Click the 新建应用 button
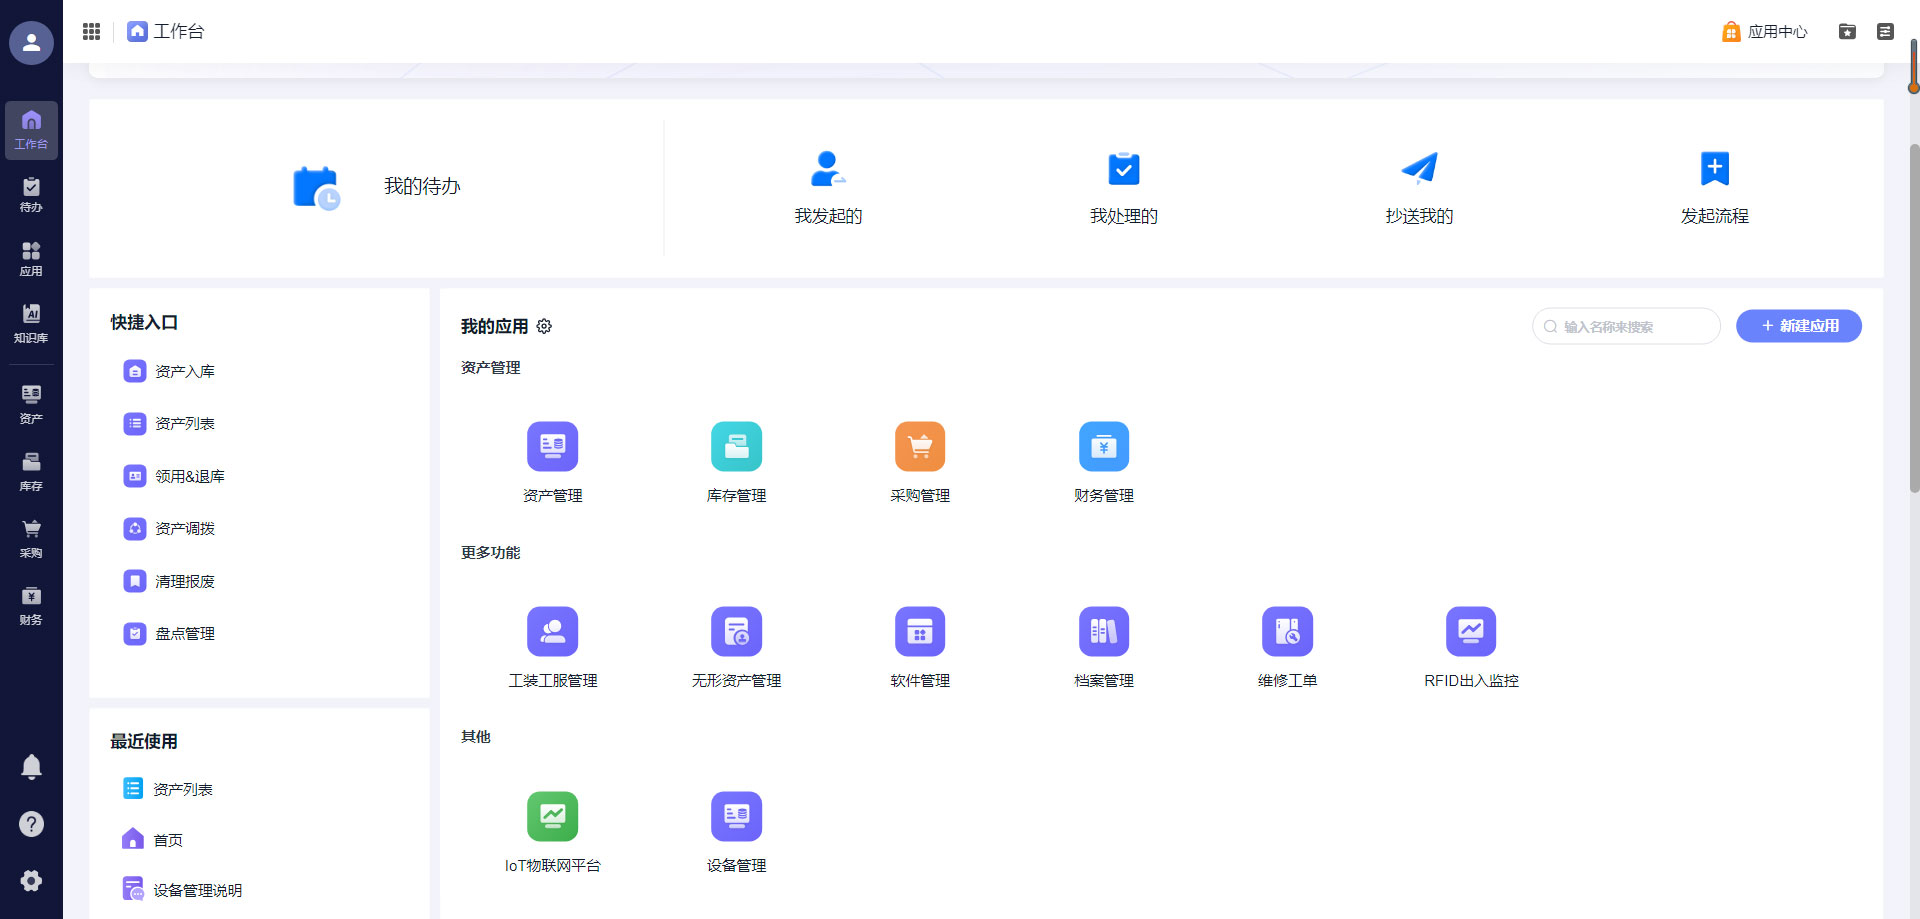 (1798, 326)
